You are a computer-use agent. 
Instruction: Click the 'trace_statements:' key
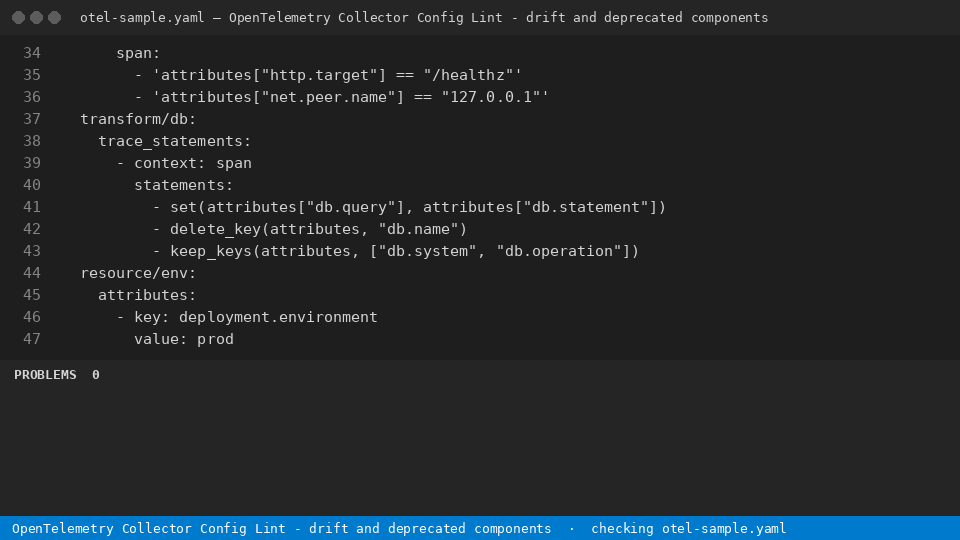click(174, 141)
